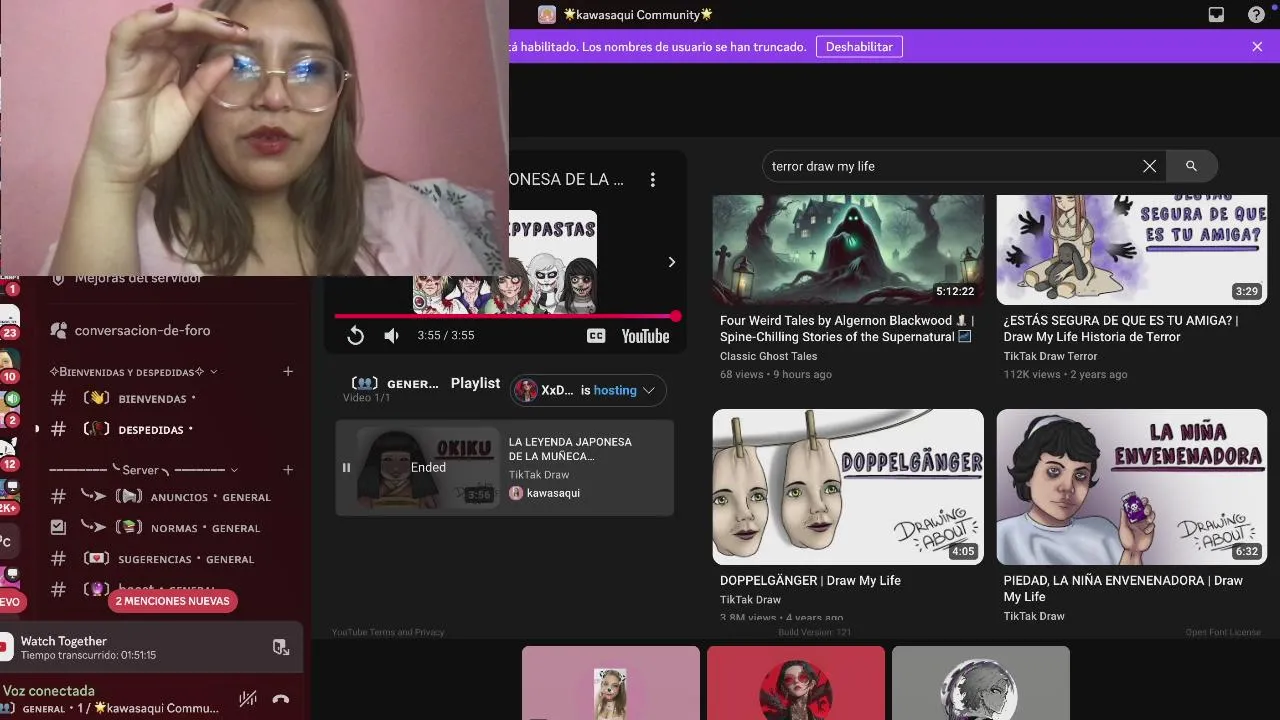Pause icon on OKIKU playlist item
Screen dimensions: 1280x720
pos(346,467)
